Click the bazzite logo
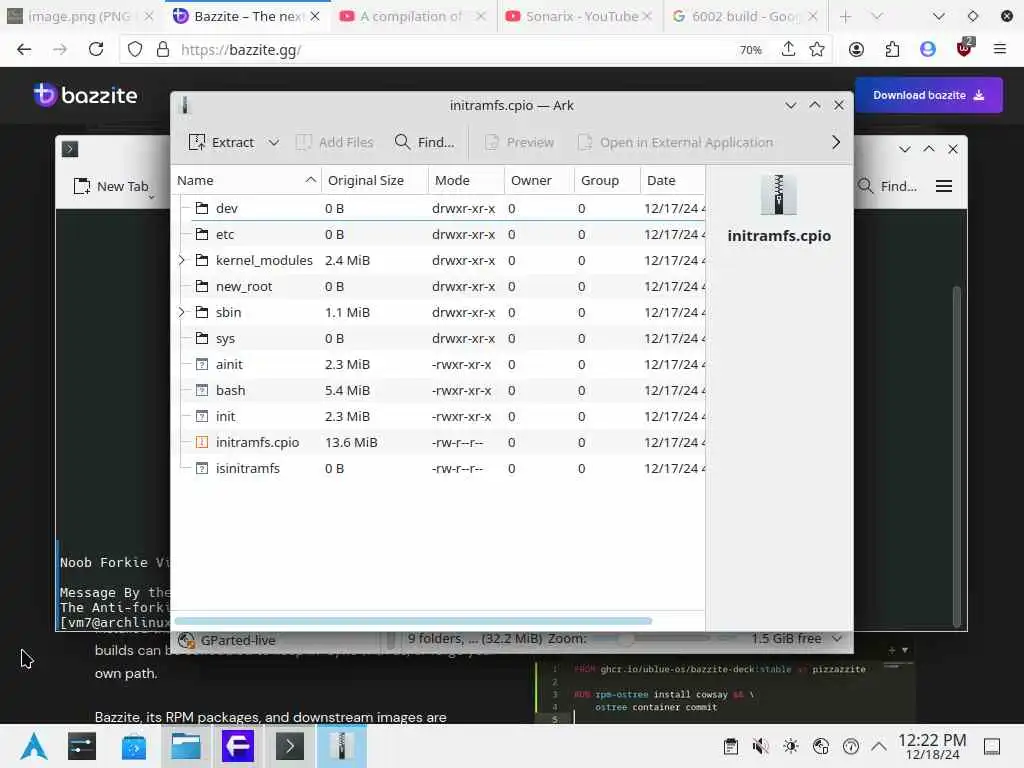 [x=86, y=95]
